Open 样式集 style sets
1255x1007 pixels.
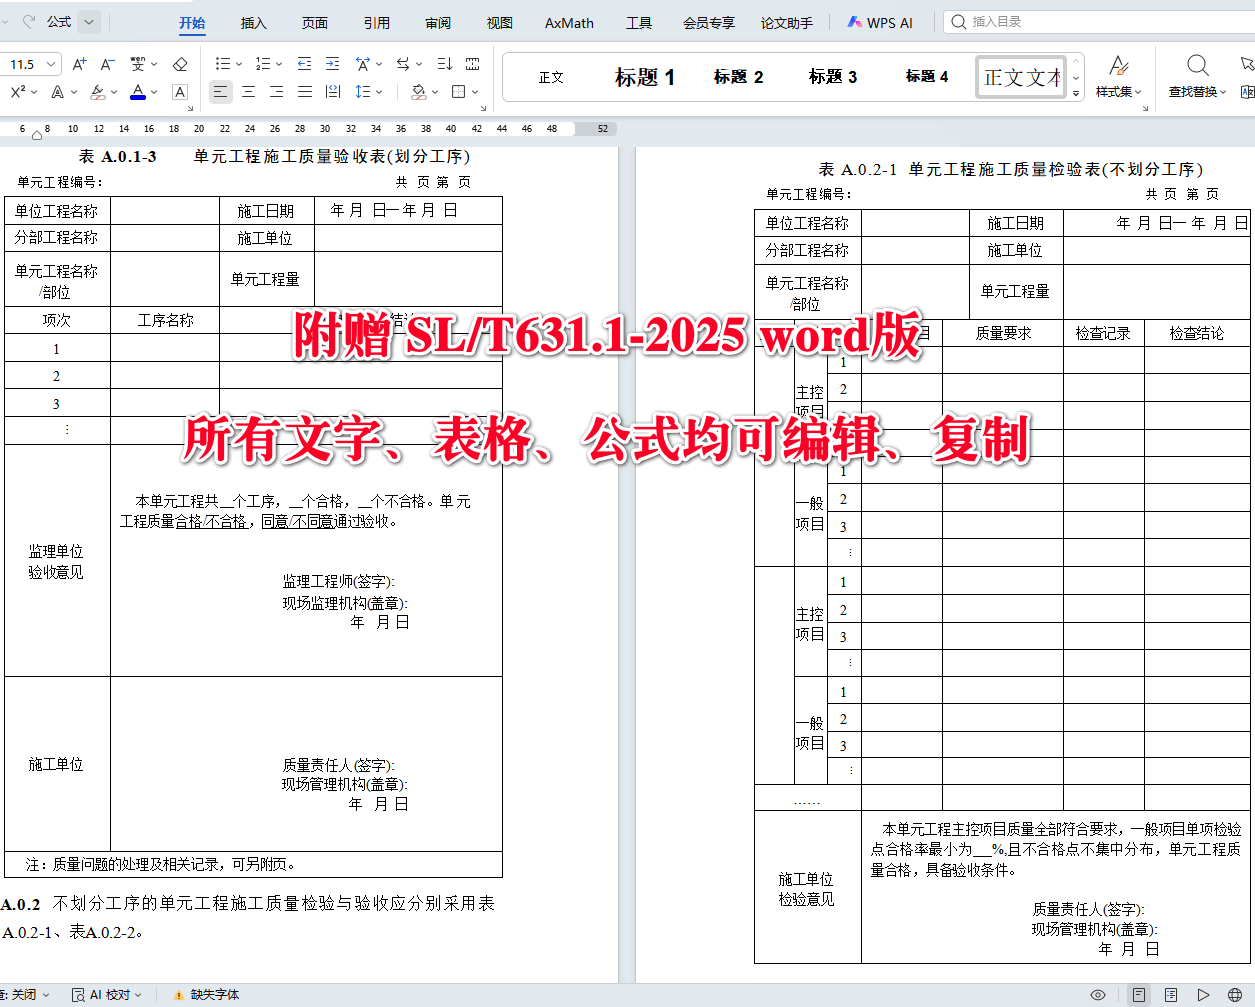[1118, 77]
